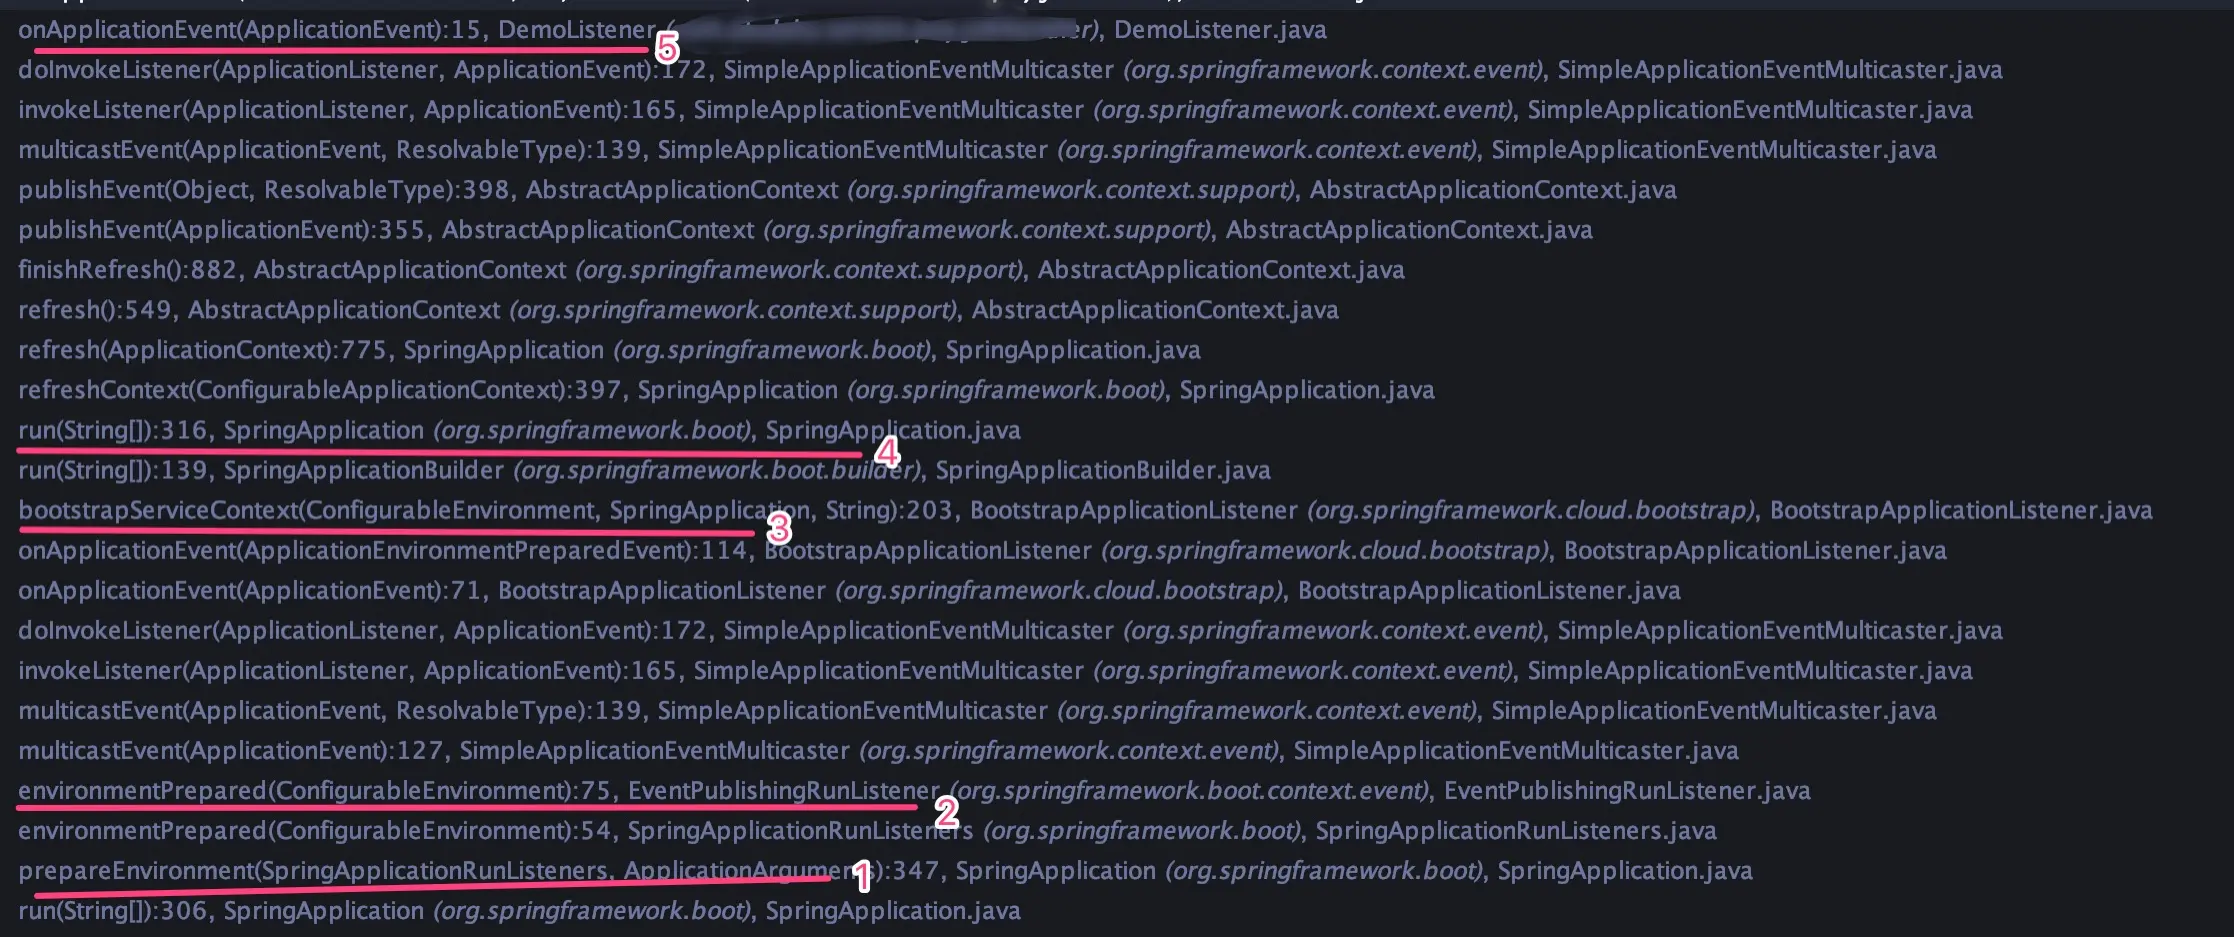Image resolution: width=2234 pixels, height=937 pixels.
Task: Open the finishRefresh():882 AbstractApplicationContext frame
Action: click(x=711, y=270)
